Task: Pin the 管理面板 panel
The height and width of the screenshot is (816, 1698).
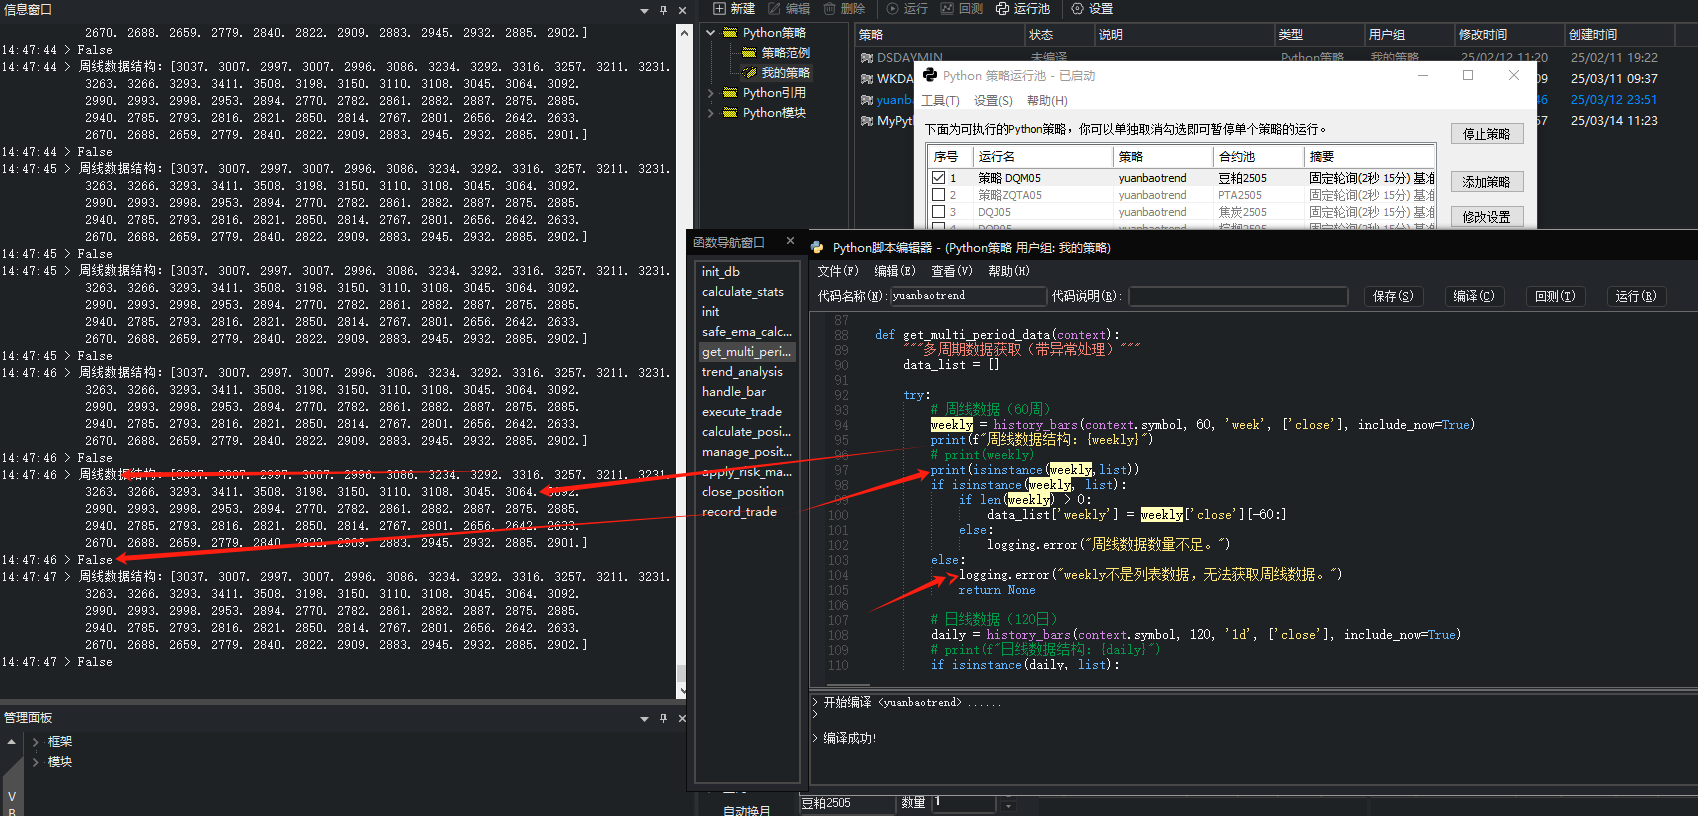Action: [x=663, y=718]
